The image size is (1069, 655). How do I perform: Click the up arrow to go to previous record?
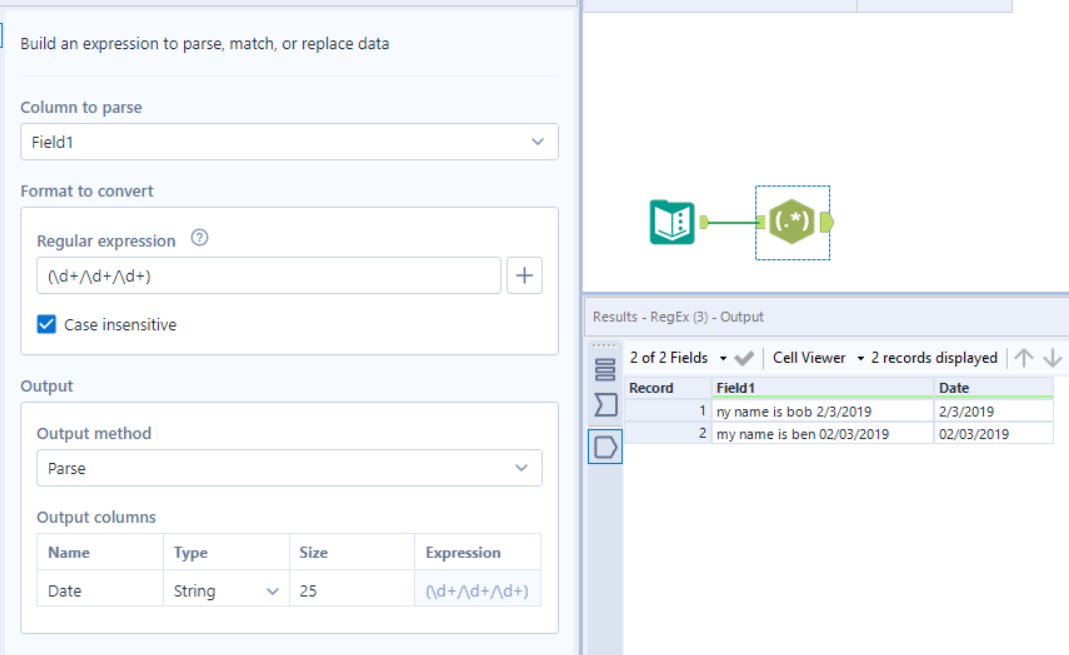tap(1022, 357)
